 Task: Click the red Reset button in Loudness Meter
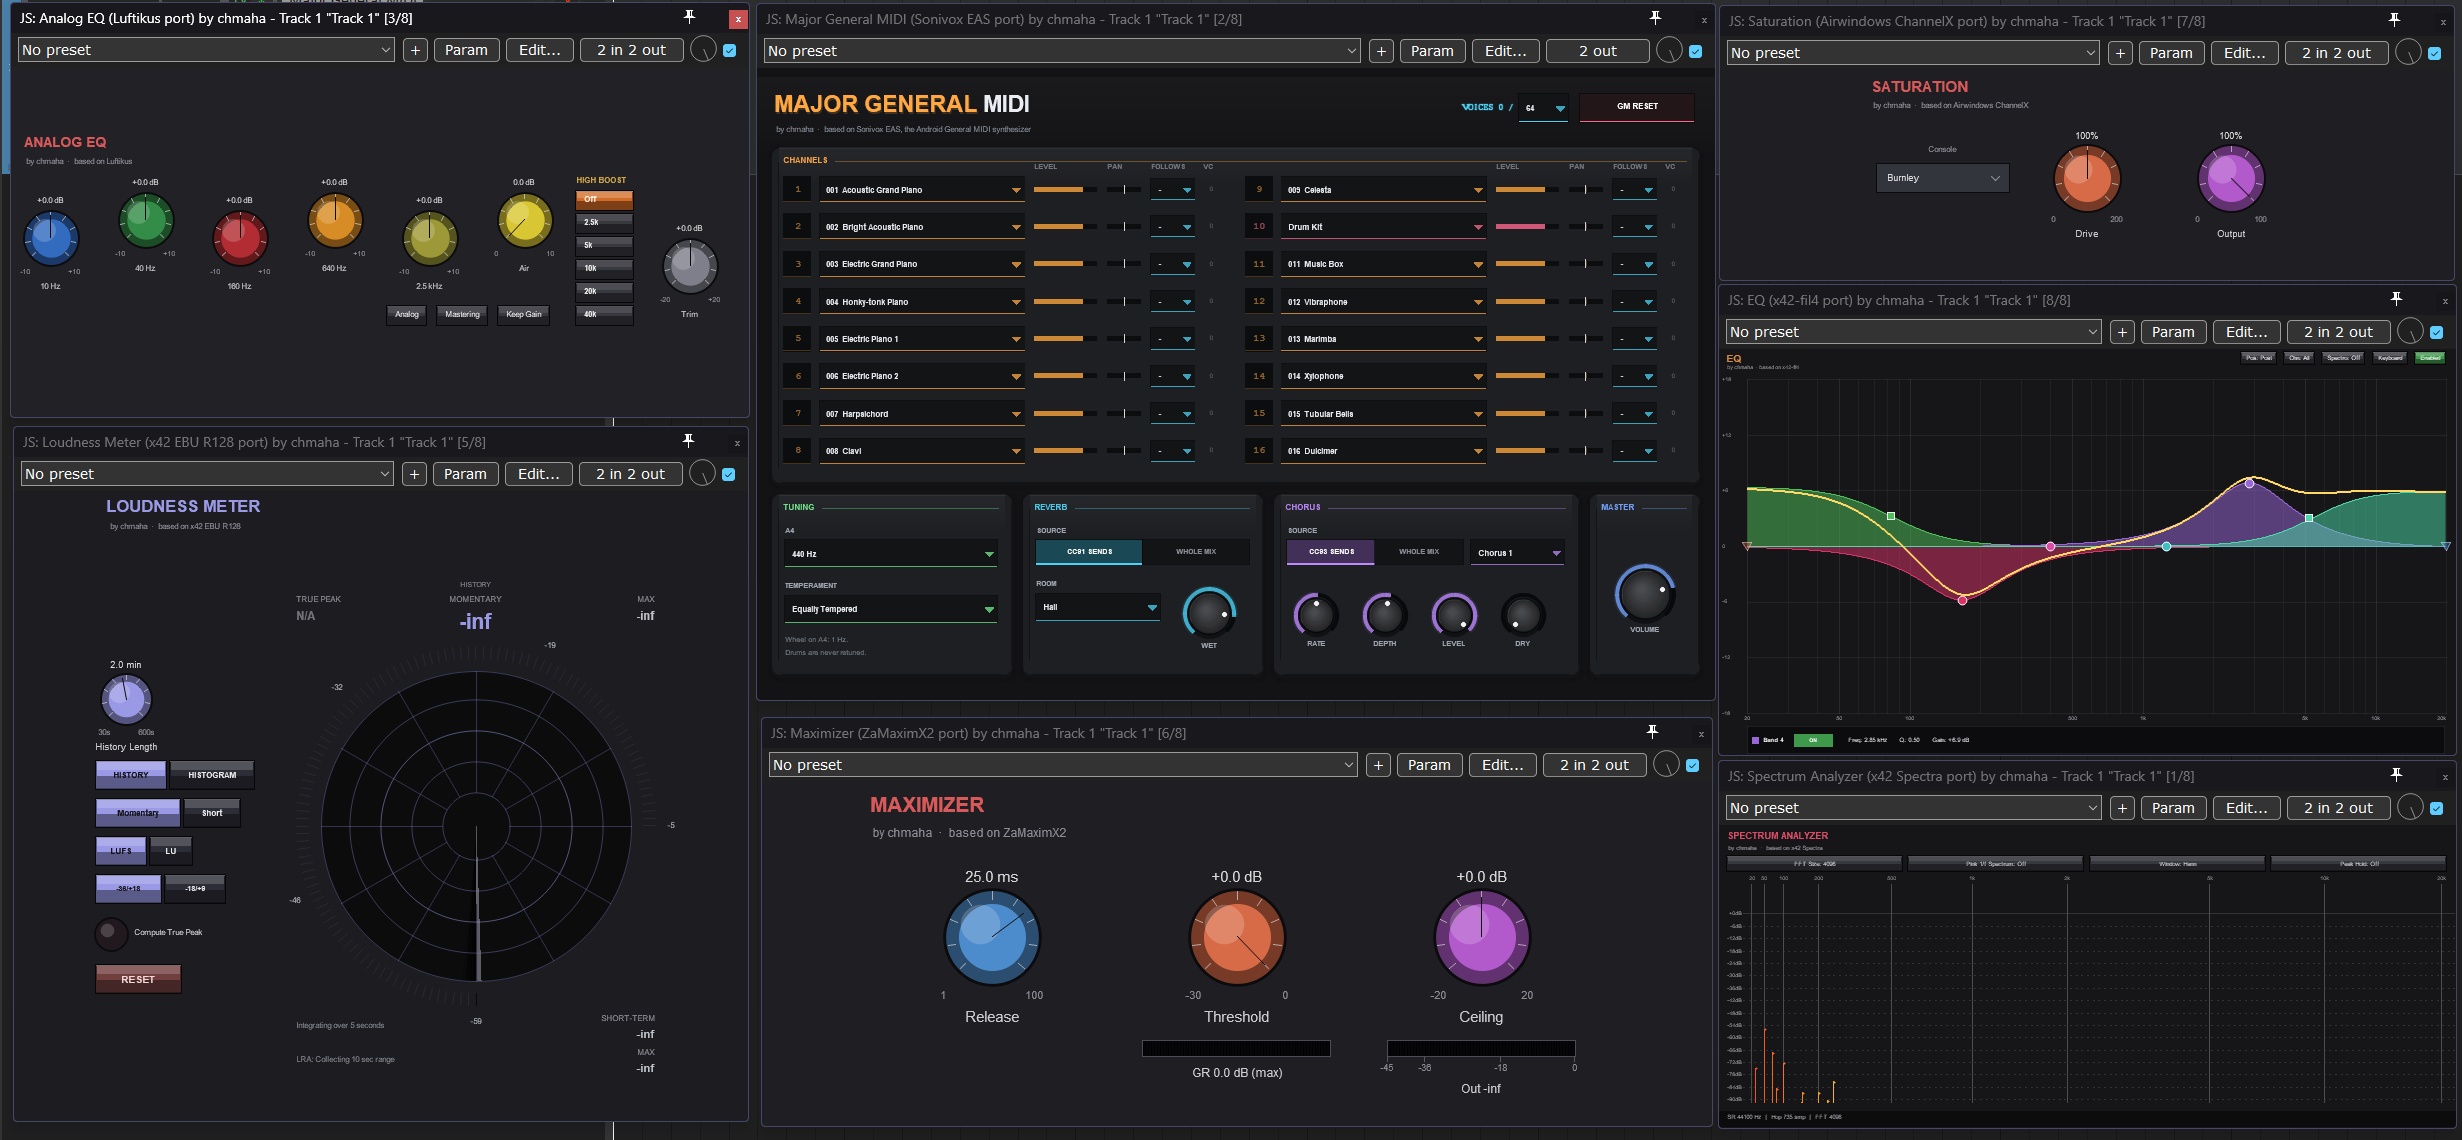(138, 979)
